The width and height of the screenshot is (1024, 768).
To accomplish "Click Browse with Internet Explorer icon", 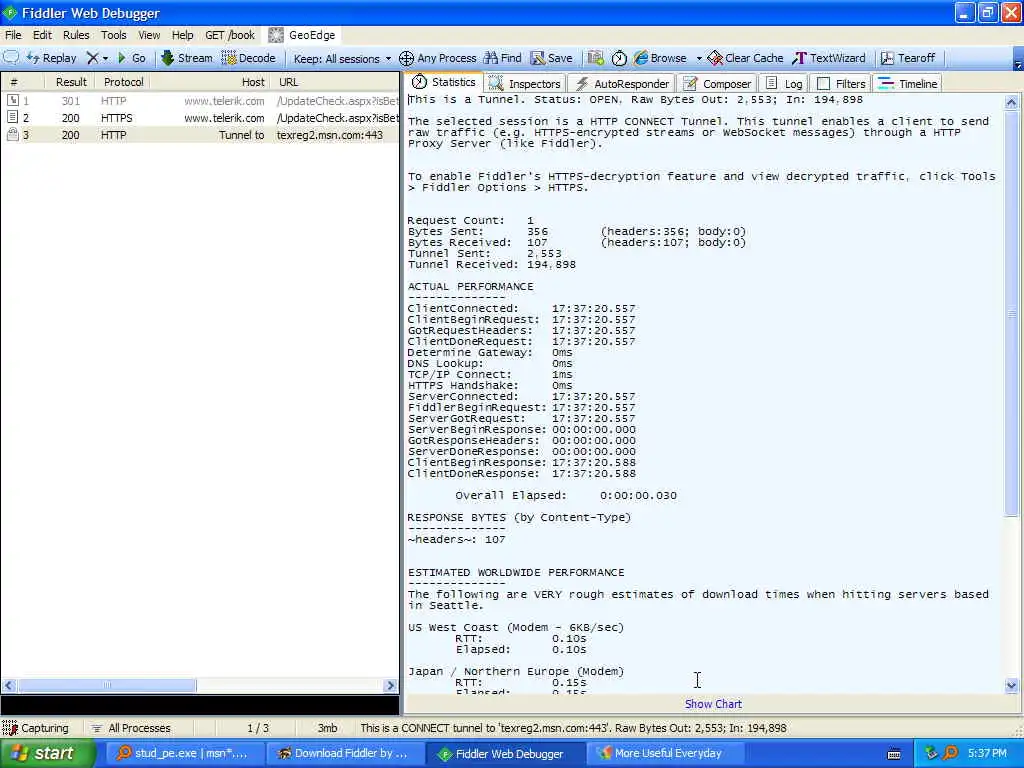I will 641,58.
